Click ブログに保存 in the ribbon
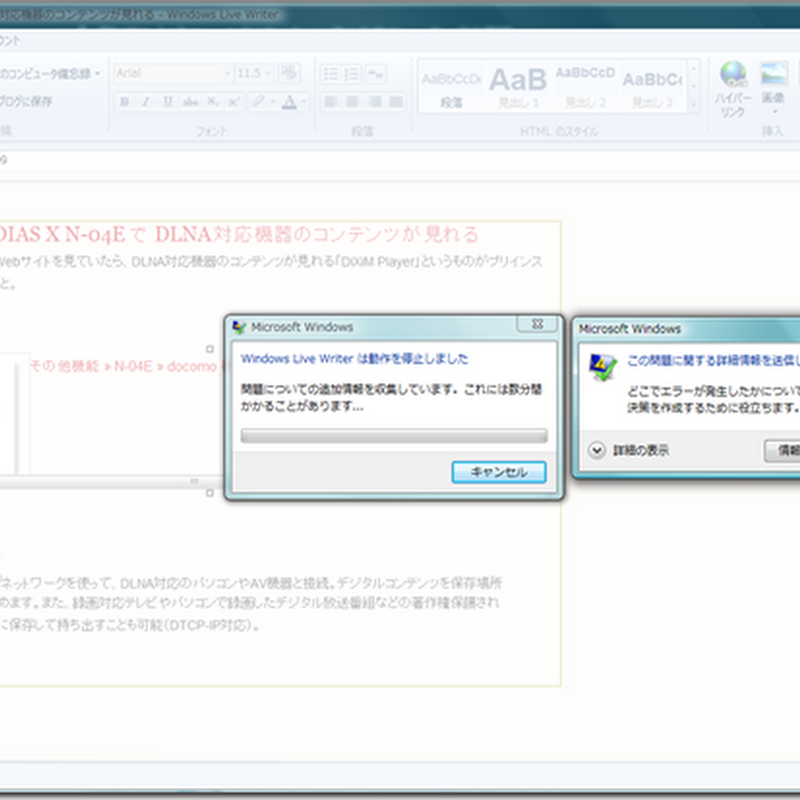 coord(26,102)
